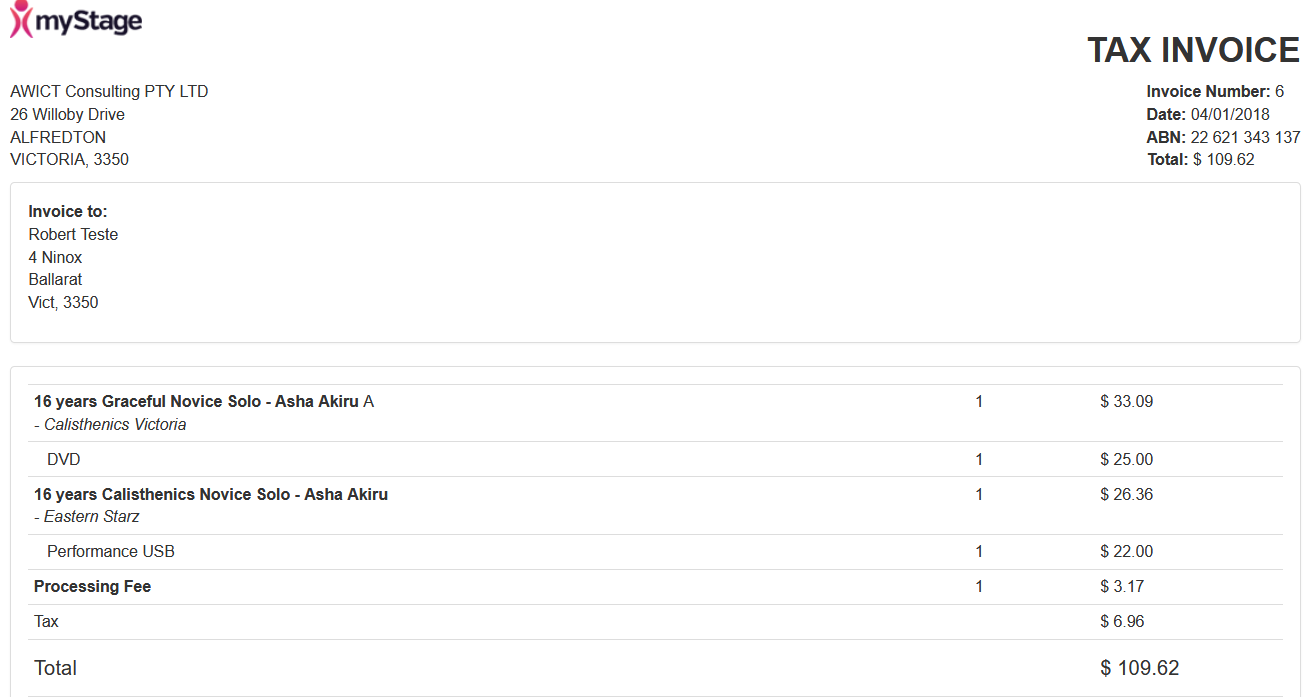Image resolution: width=1303 pixels, height=697 pixels.
Task: Select the Calisthenics Victoria subtitle
Action: [x=110, y=424]
